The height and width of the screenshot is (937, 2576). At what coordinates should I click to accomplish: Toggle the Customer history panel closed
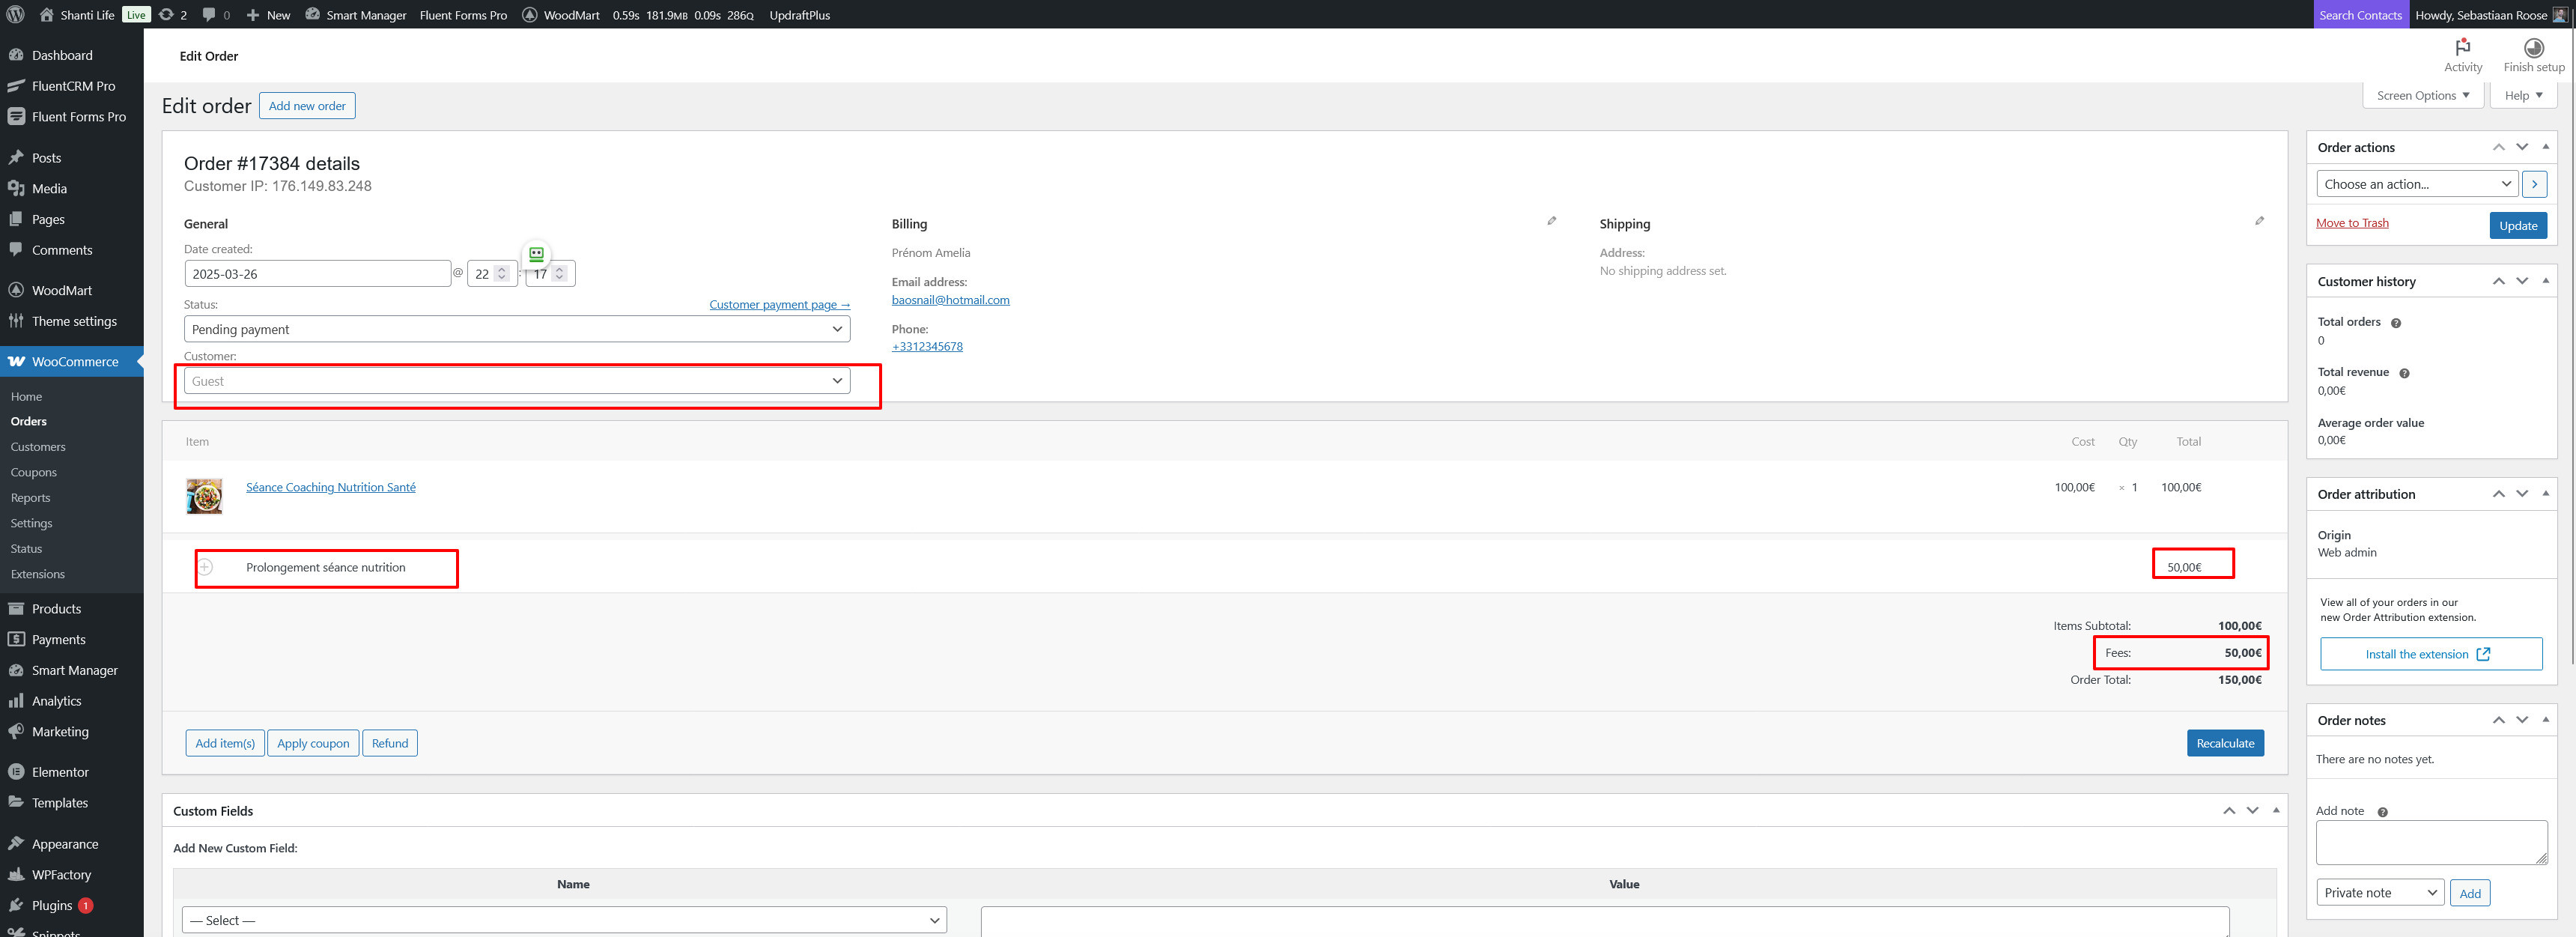pos(2545,281)
